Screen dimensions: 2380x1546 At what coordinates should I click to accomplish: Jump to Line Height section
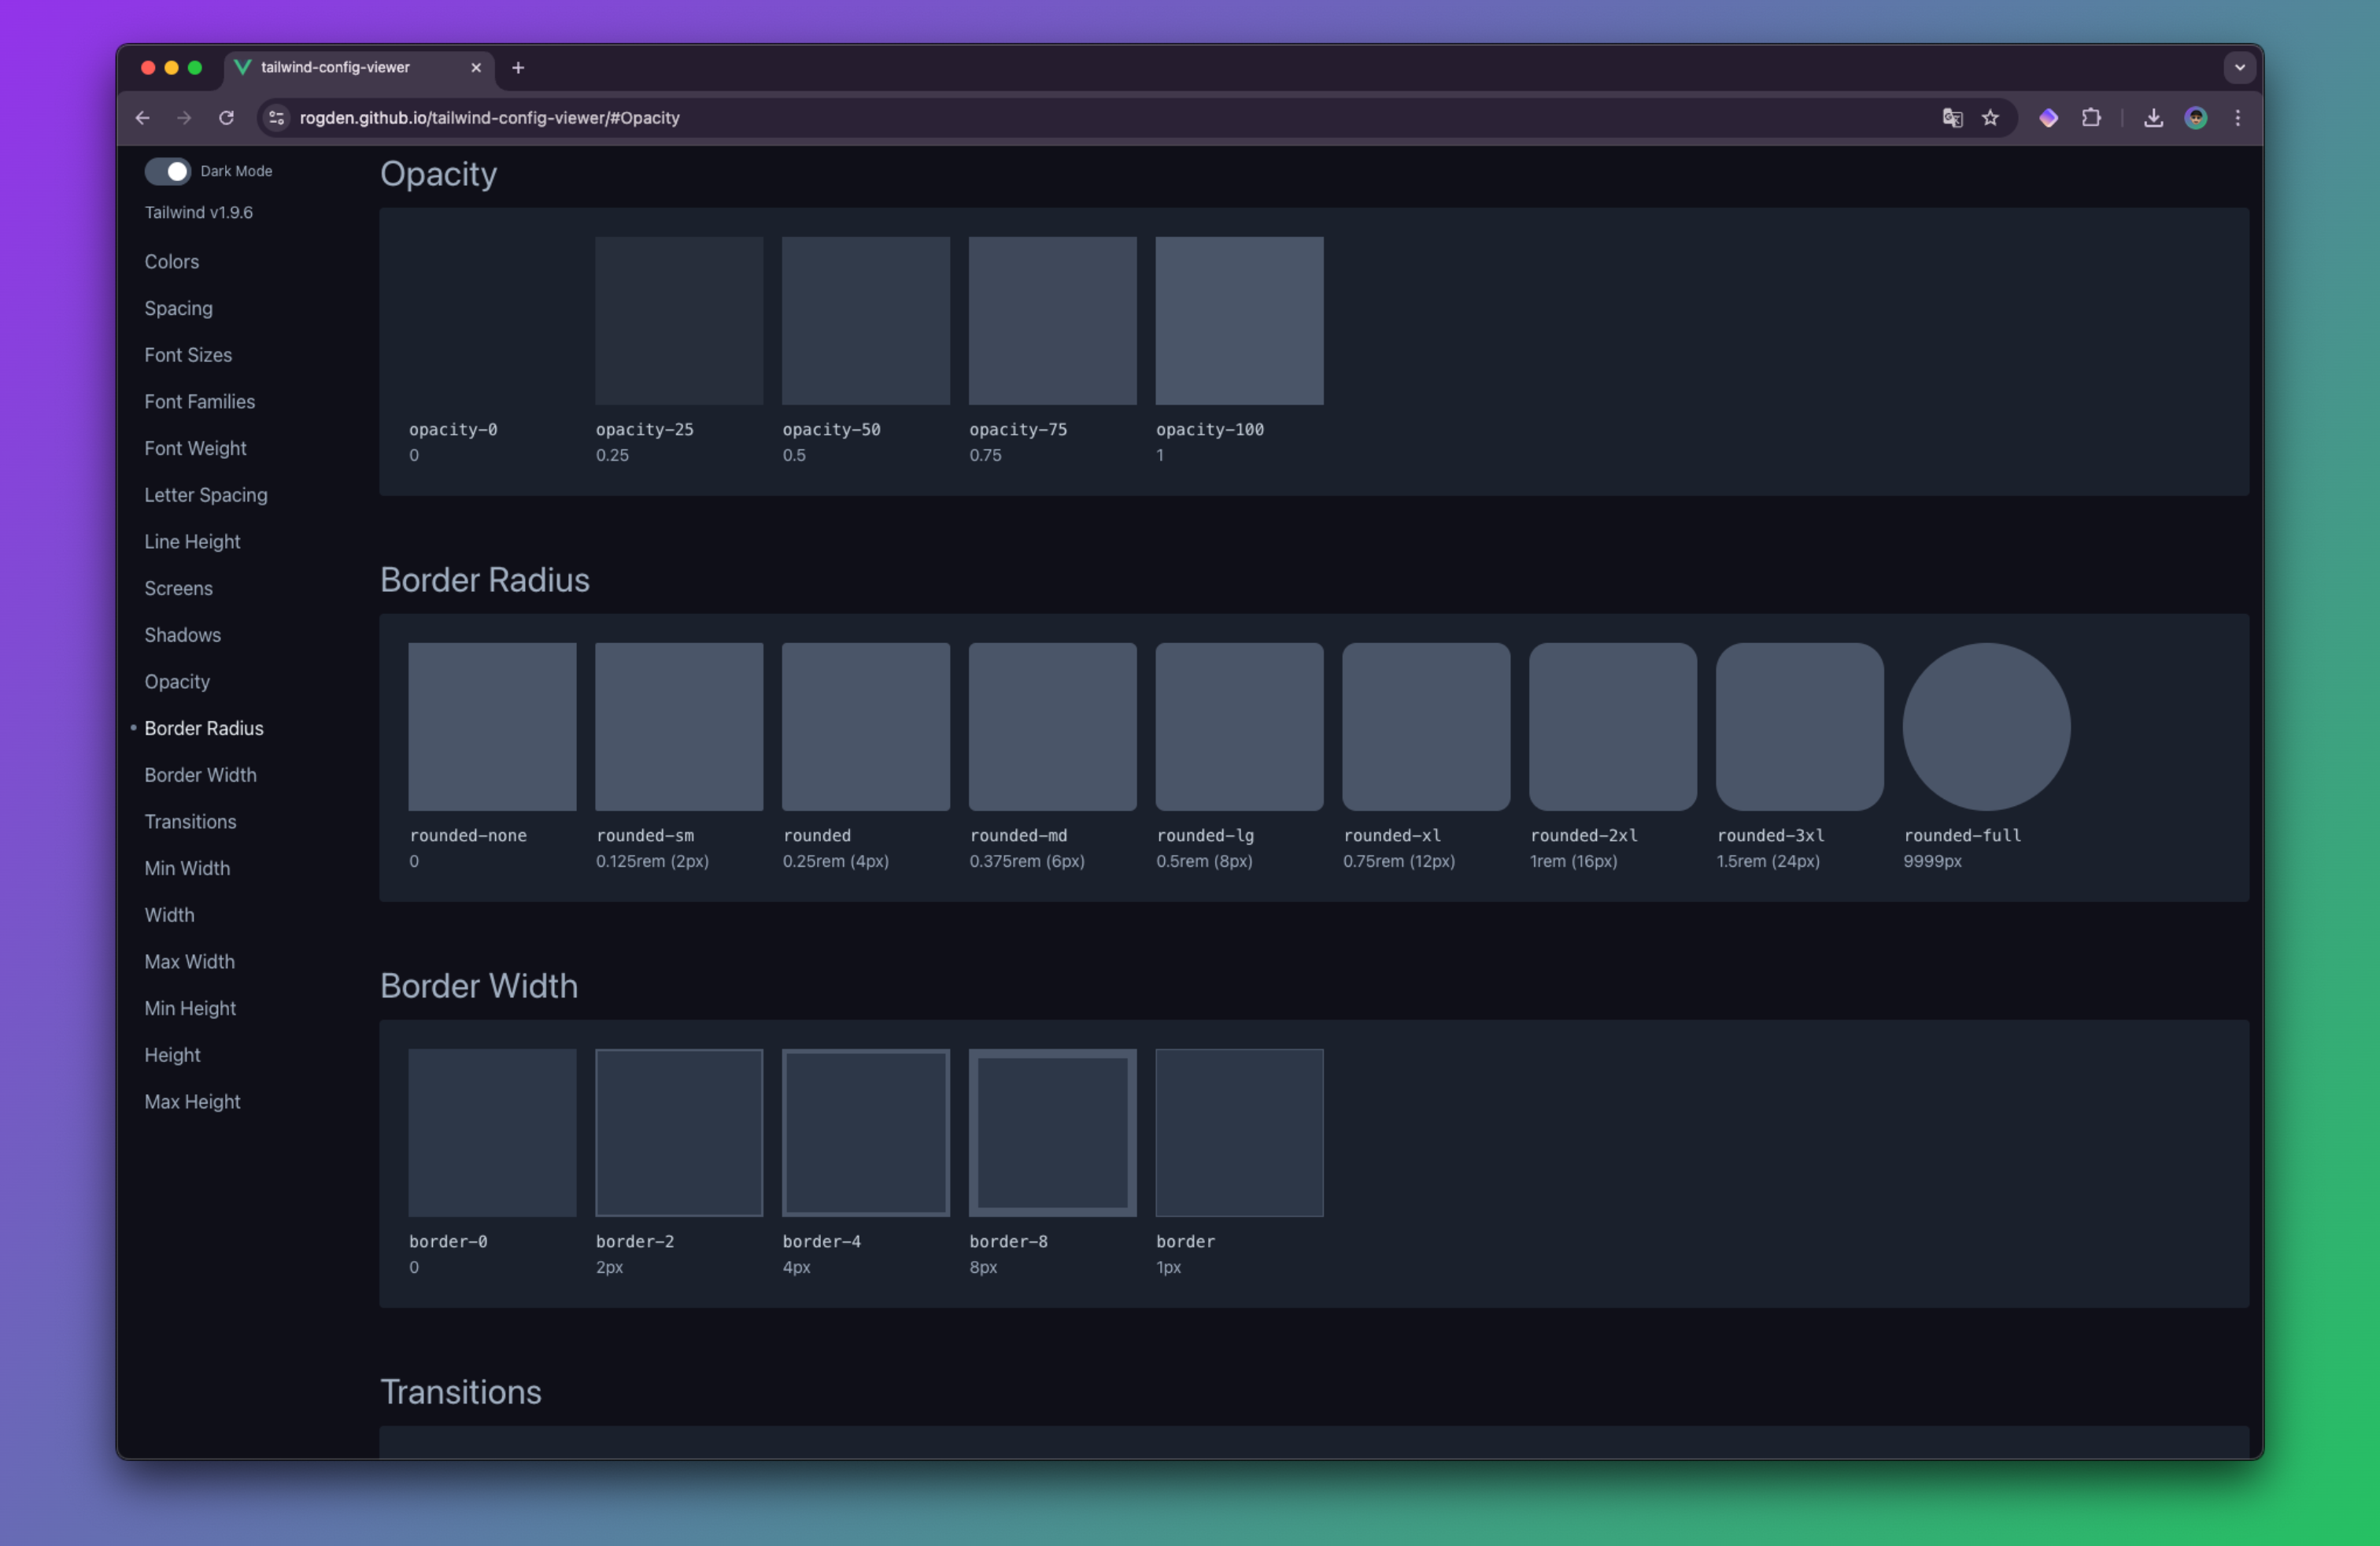pos(192,542)
